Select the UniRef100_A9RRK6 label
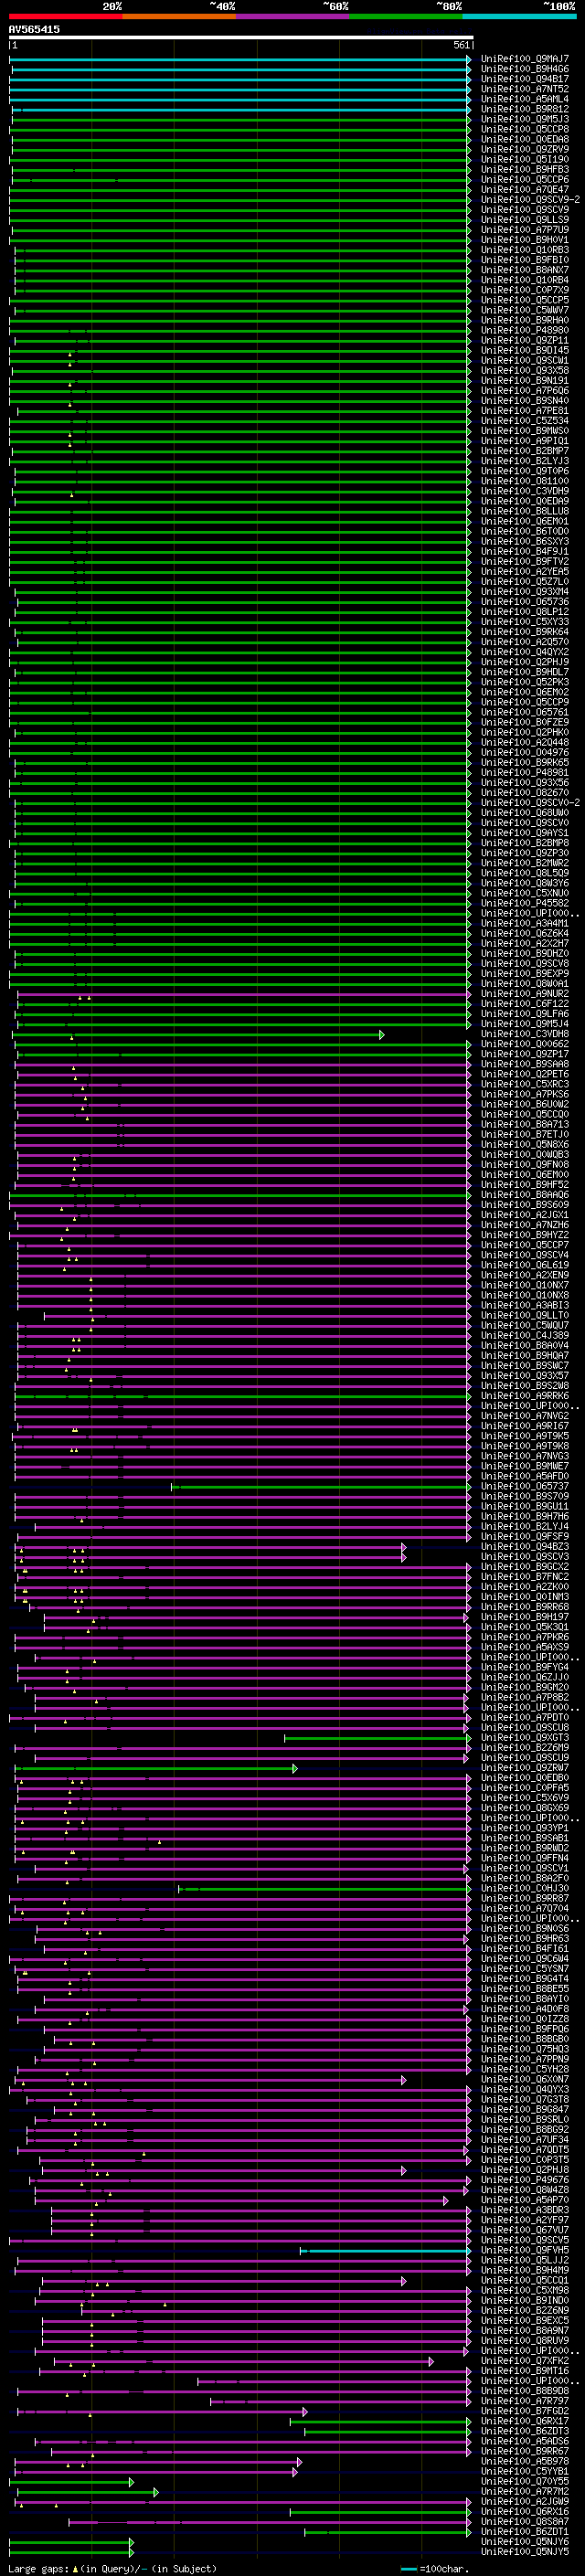 pos(524,1396)
